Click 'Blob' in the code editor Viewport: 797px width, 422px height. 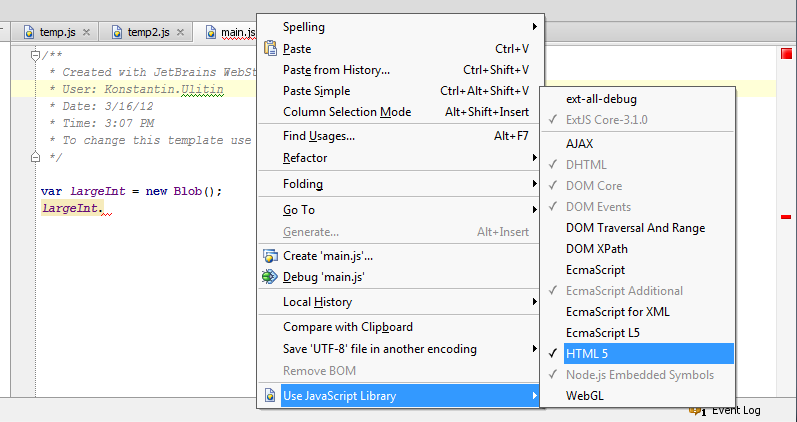tap(188, 191)
